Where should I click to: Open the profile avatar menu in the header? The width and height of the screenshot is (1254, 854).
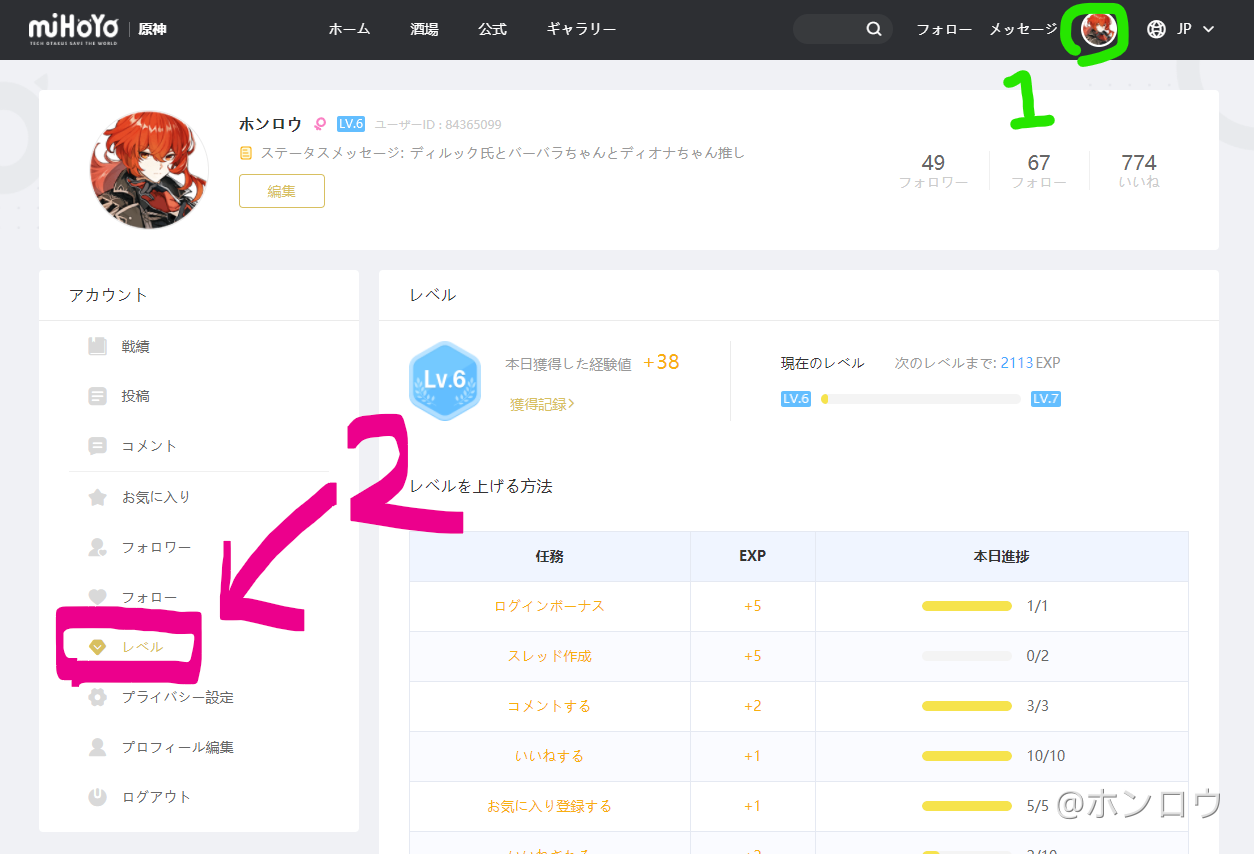[x=1096, y=30]
